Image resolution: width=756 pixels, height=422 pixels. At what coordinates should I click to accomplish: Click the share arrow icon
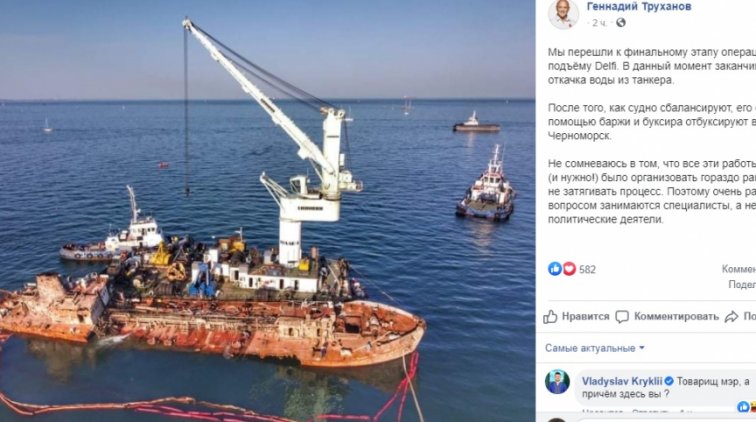731,316
